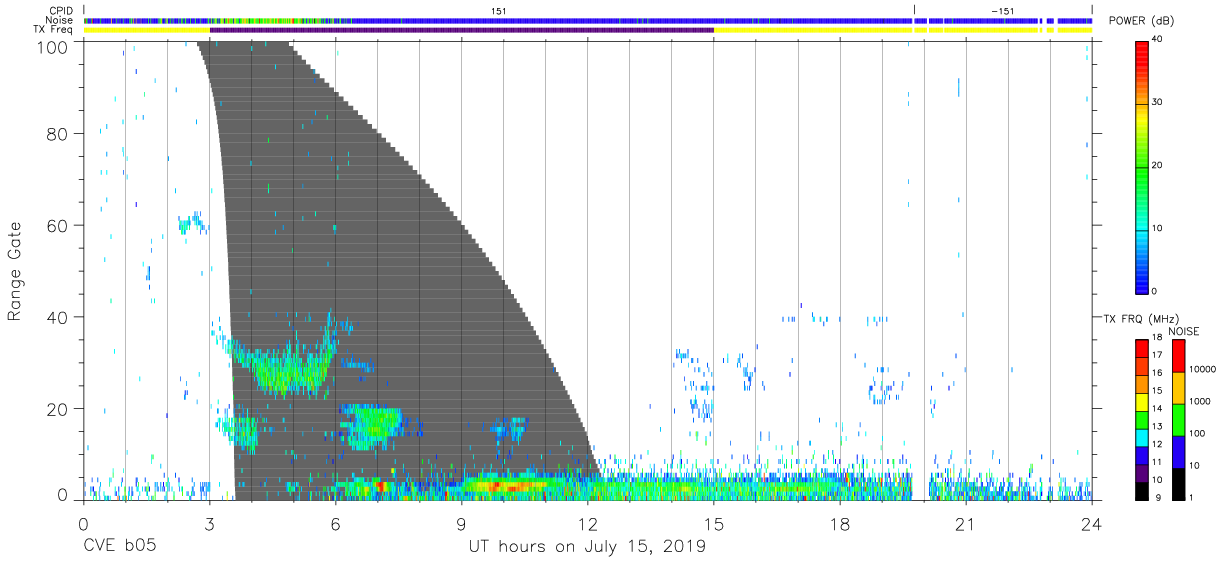Click the TX FRQ (MHz) colorbar
This screenshot has height=567, width=1228.
[1142, 418]
